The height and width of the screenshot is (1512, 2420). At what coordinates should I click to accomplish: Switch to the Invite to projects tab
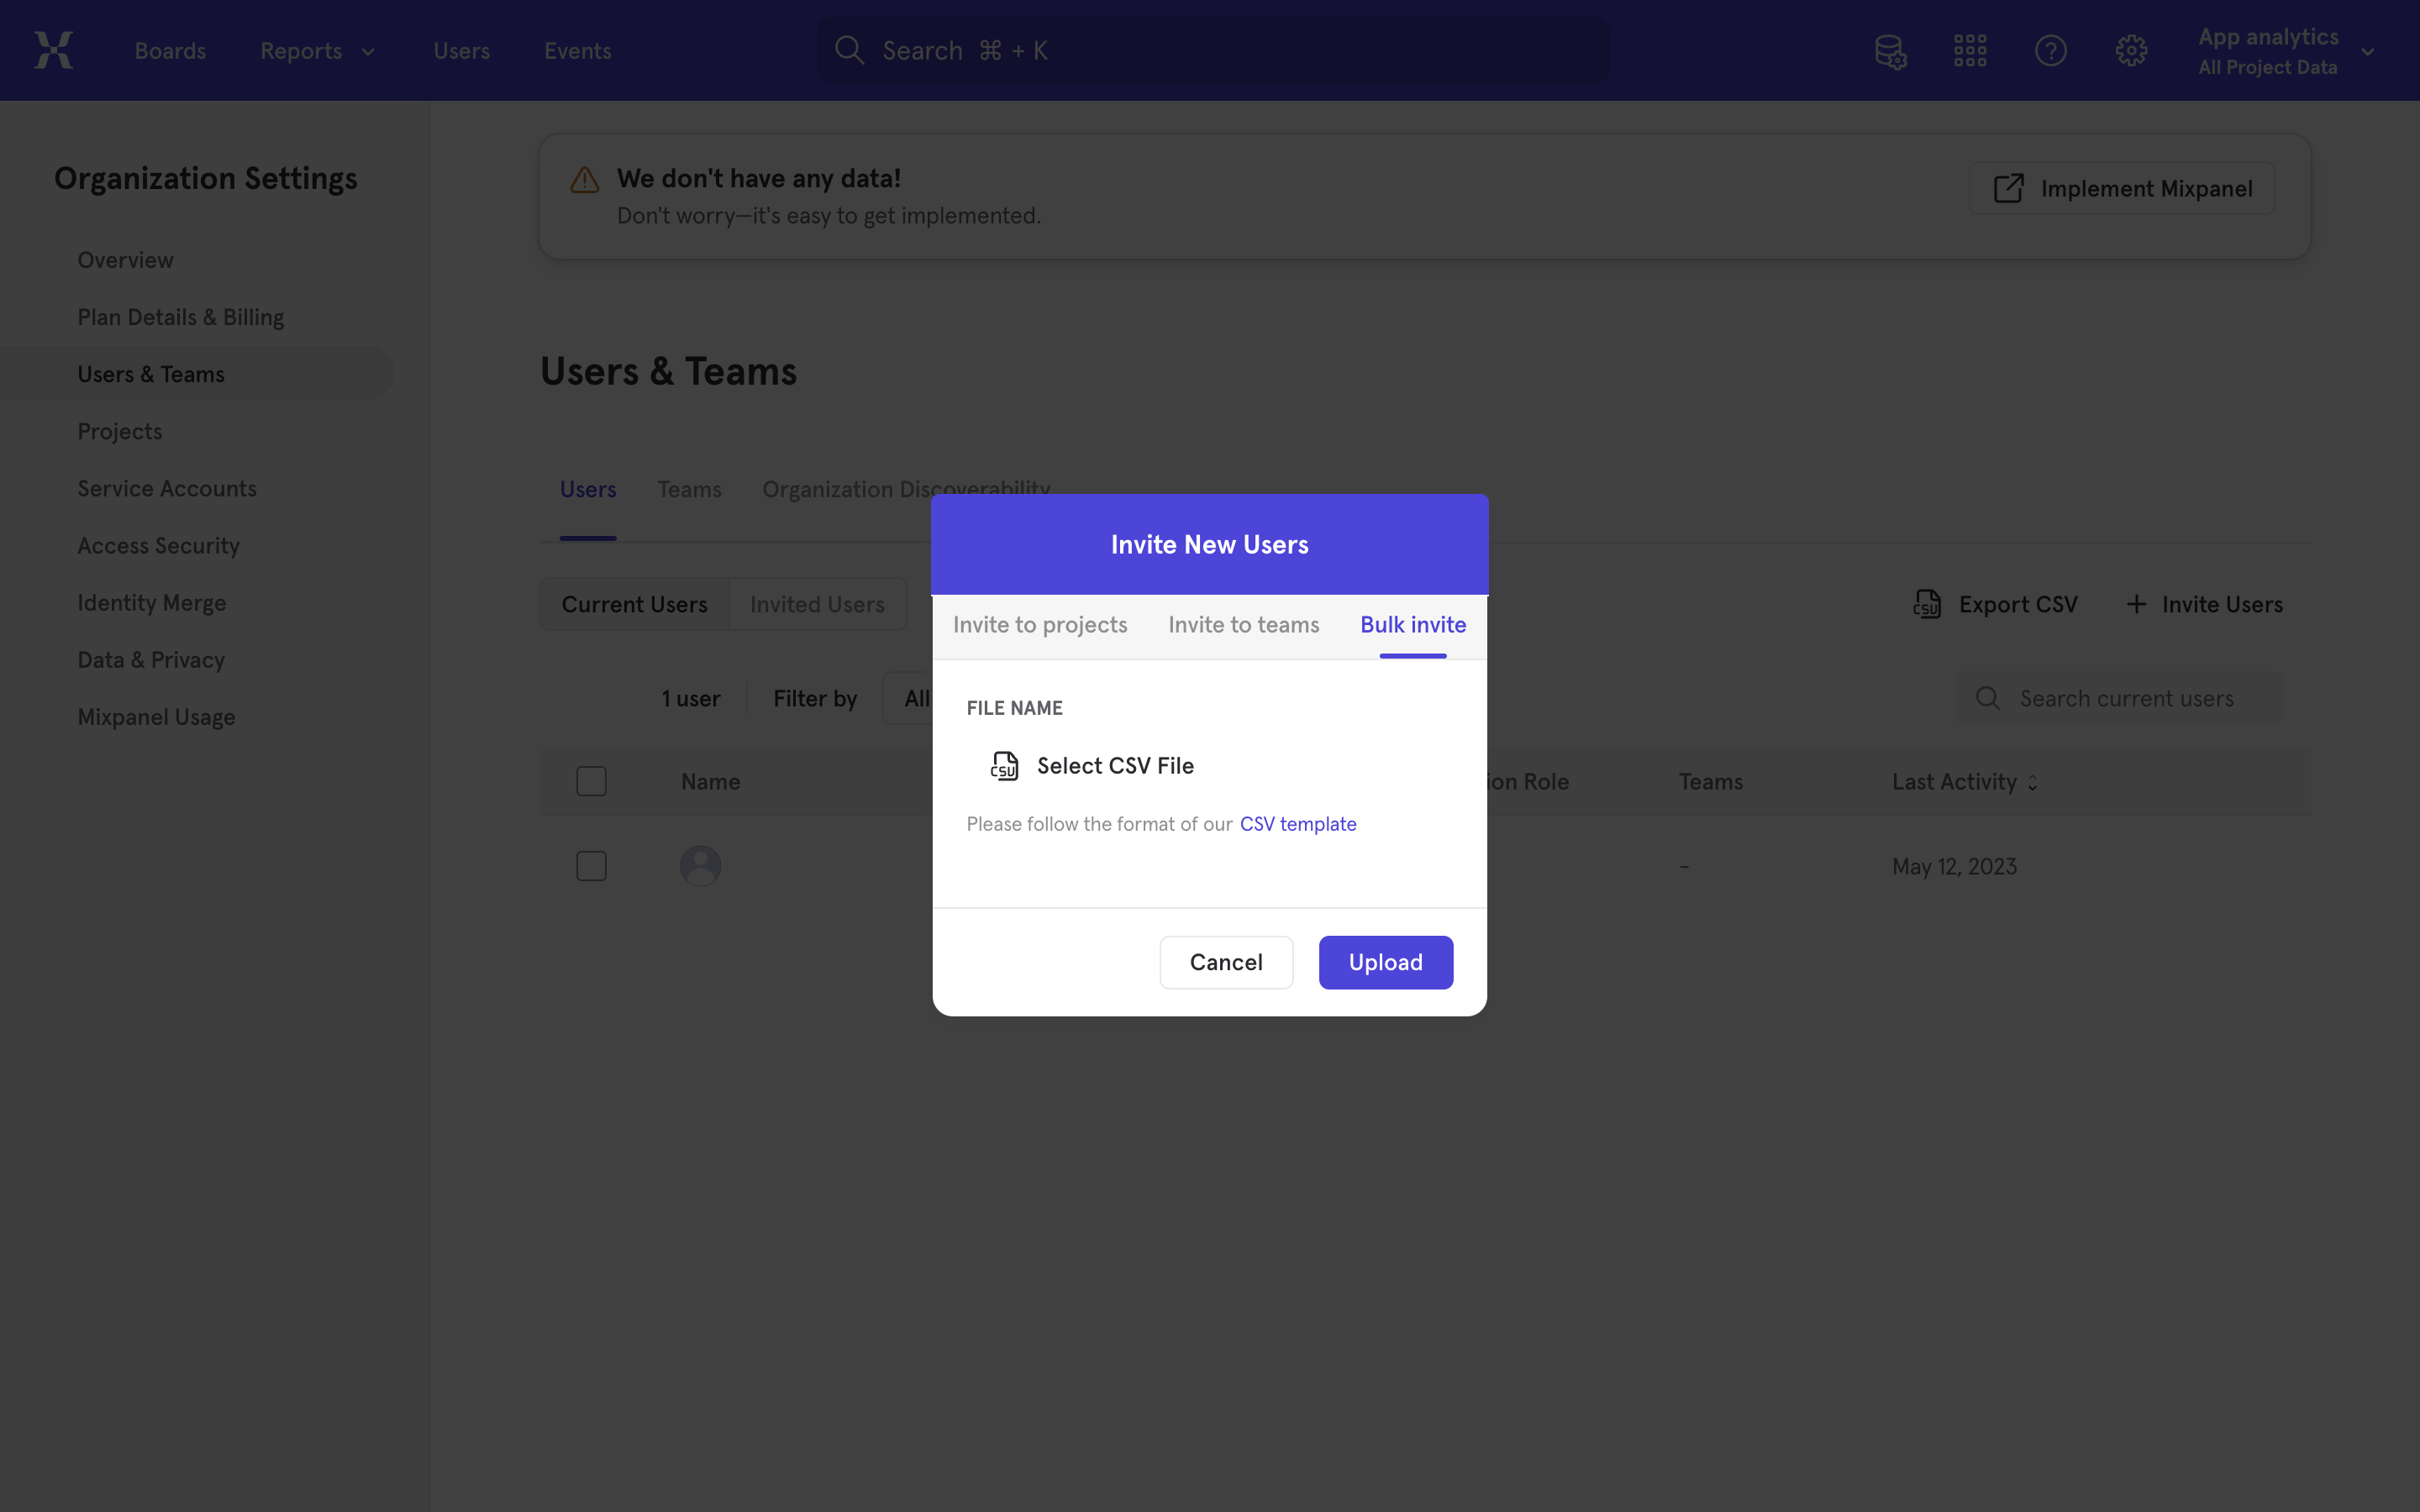tap(1040, 625)
